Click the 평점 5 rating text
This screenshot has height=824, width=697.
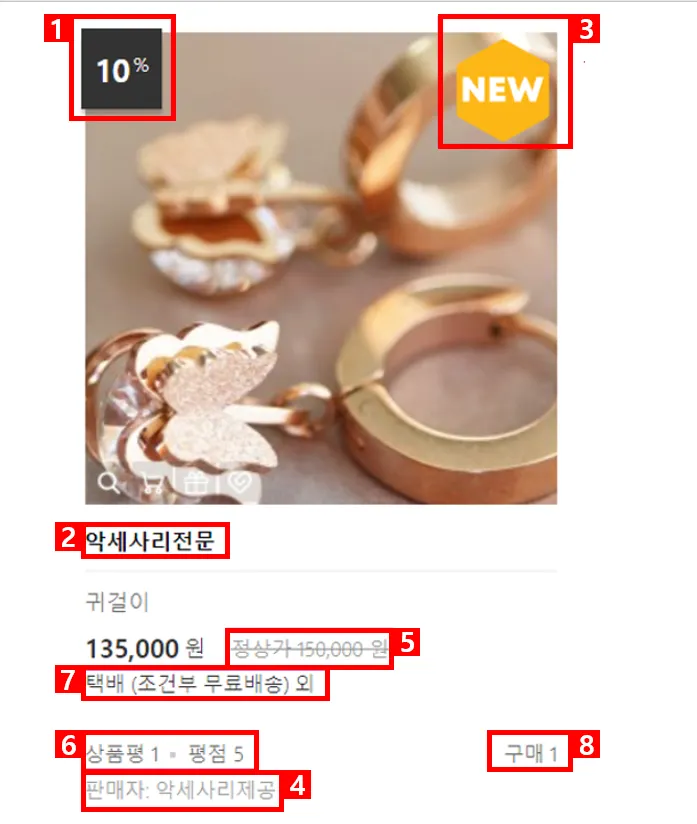(x=216, y=754)
